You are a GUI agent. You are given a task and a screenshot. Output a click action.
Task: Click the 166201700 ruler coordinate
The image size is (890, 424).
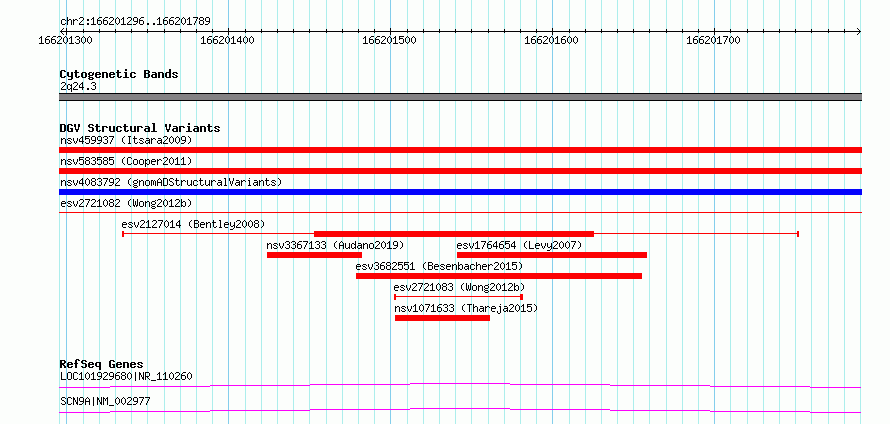713,40
